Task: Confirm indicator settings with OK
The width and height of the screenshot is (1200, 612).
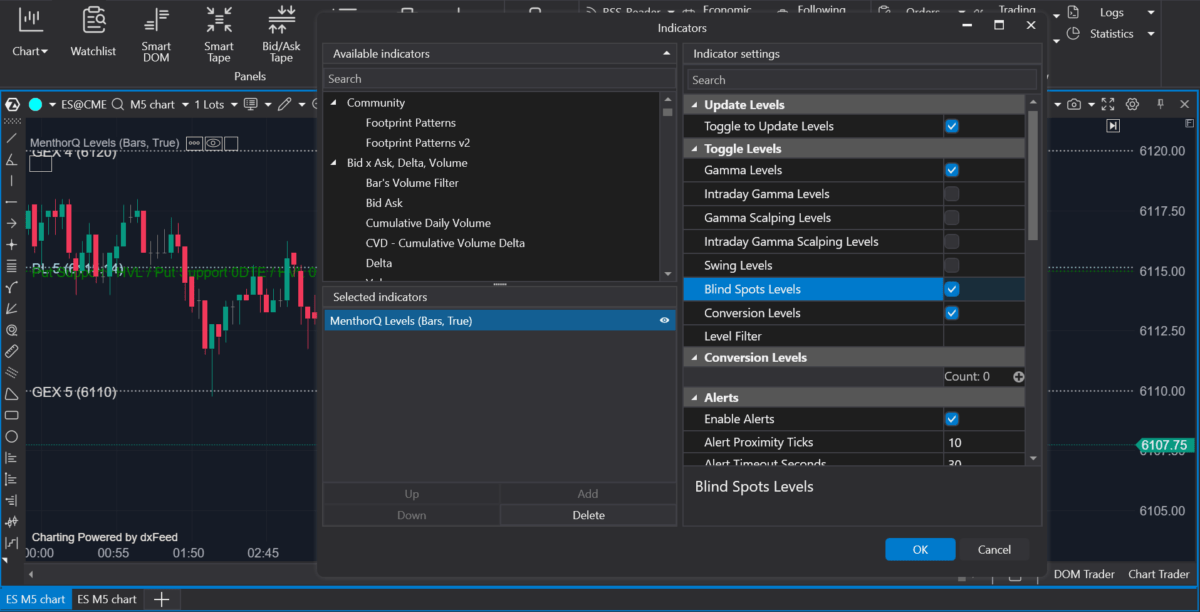Action: 919,548
